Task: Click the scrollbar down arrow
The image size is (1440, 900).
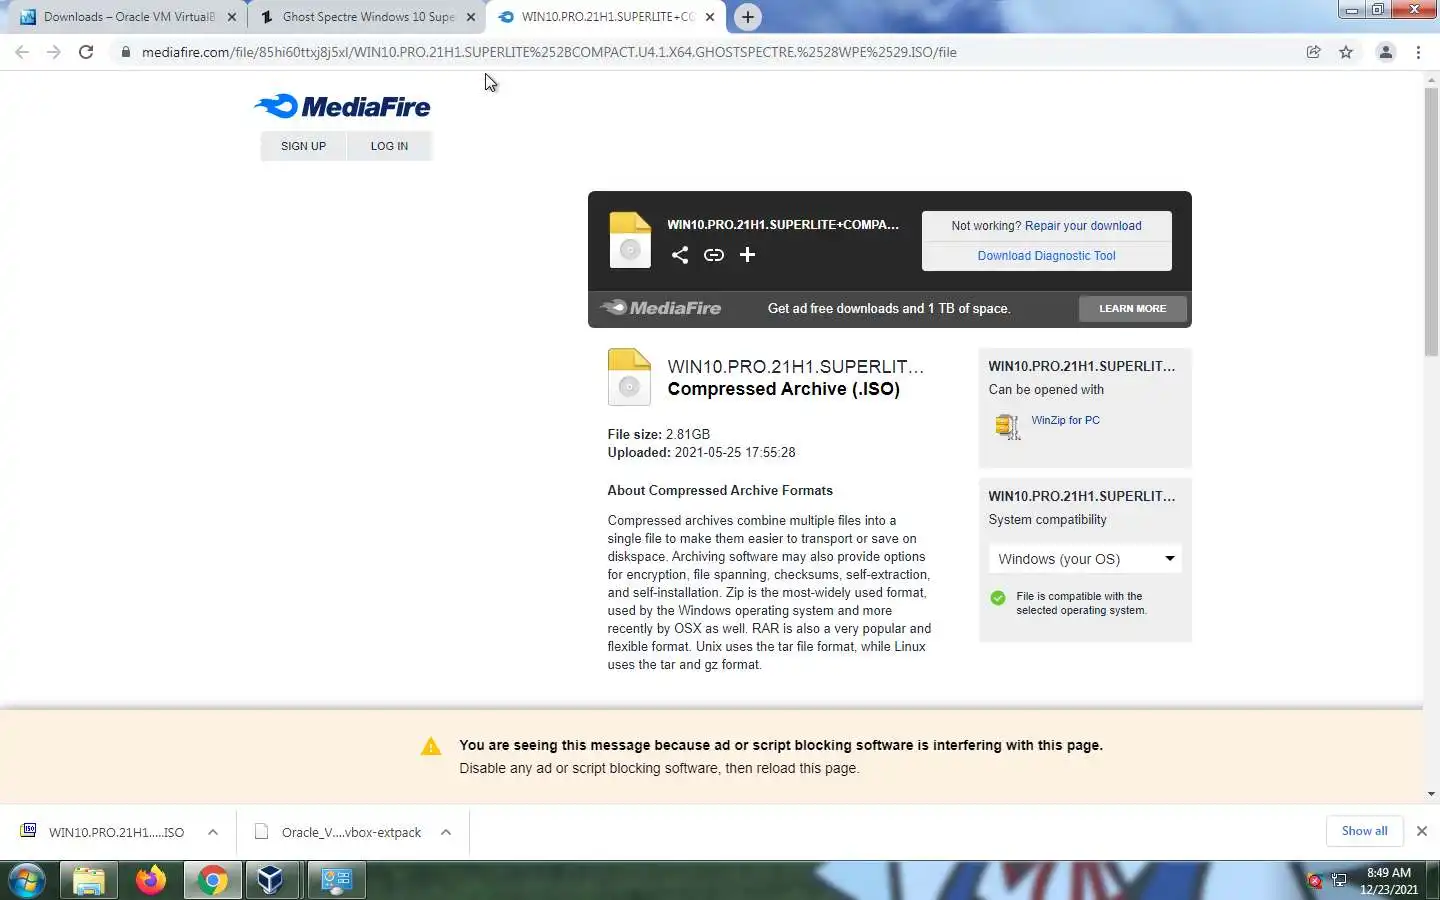Action: (x=1431, y=794)
